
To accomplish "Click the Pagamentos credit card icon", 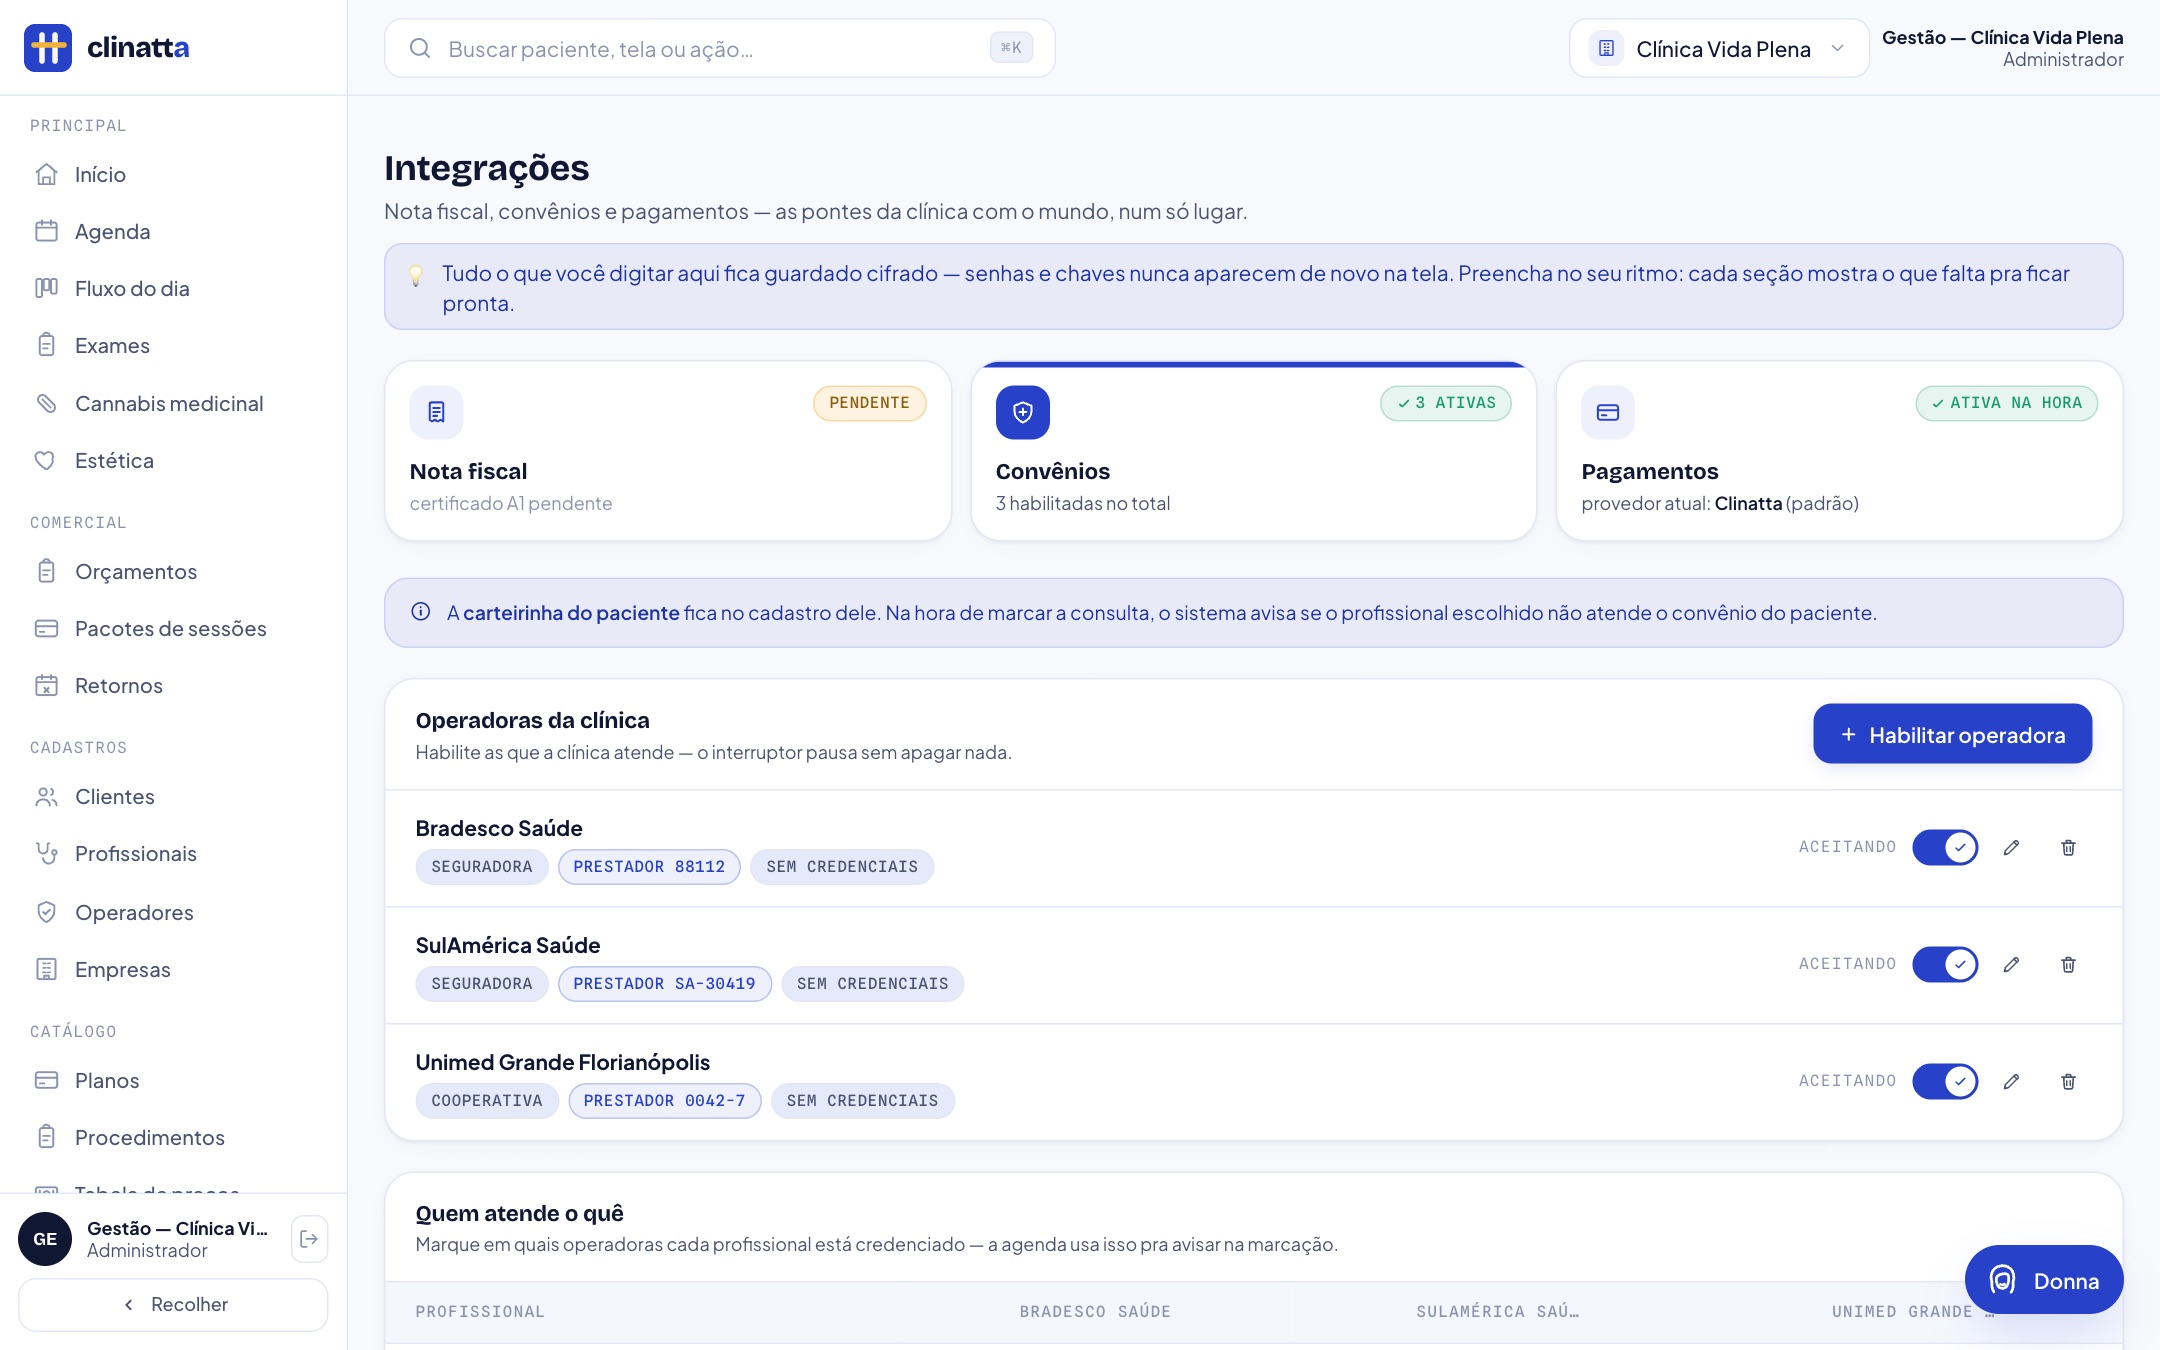I will pyautogui.click(x=1608, y=412).
